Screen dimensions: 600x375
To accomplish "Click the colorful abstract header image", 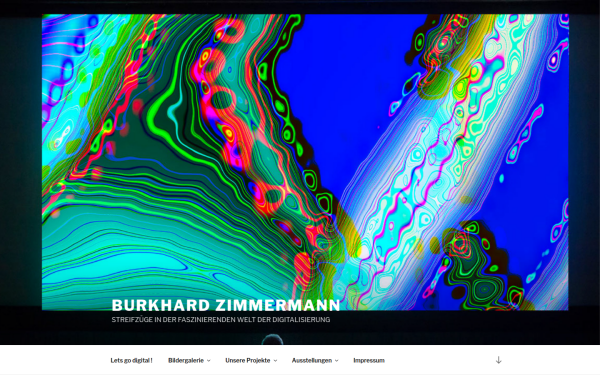I will coord(305,162).
